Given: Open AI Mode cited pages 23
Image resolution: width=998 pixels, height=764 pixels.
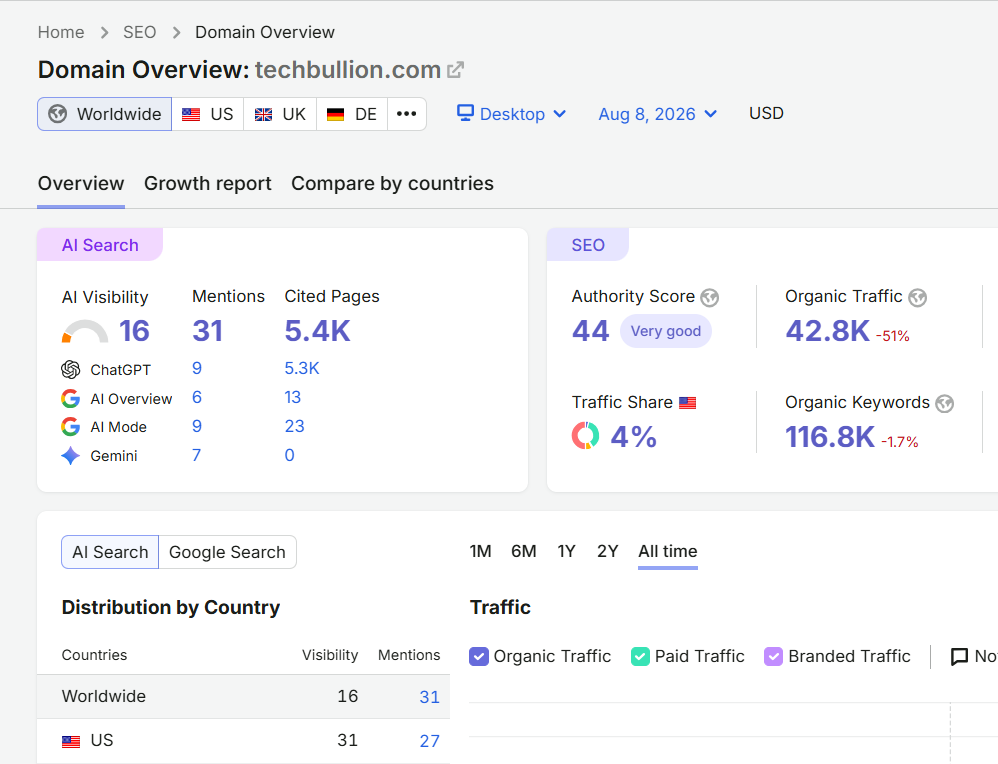Looking at the screenshot, I should [294, 427].
